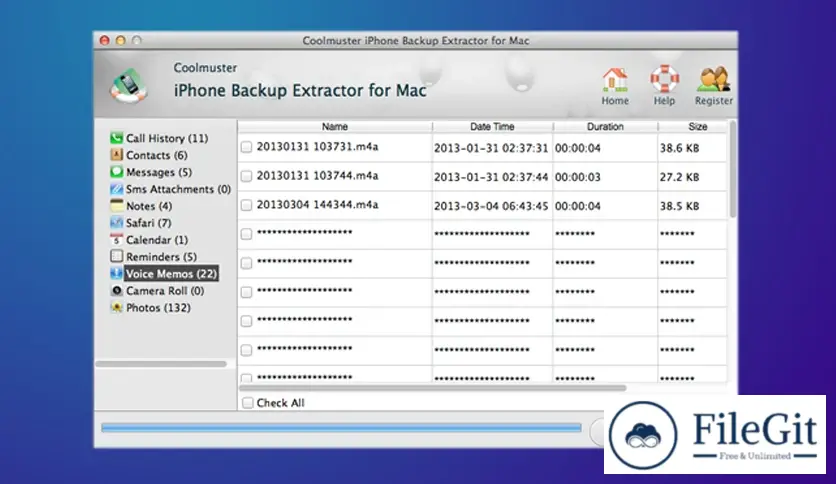Viewport: 836px width, 484px height.
Task: Enable the Check All checkbox
Action: tap(247, 403)
